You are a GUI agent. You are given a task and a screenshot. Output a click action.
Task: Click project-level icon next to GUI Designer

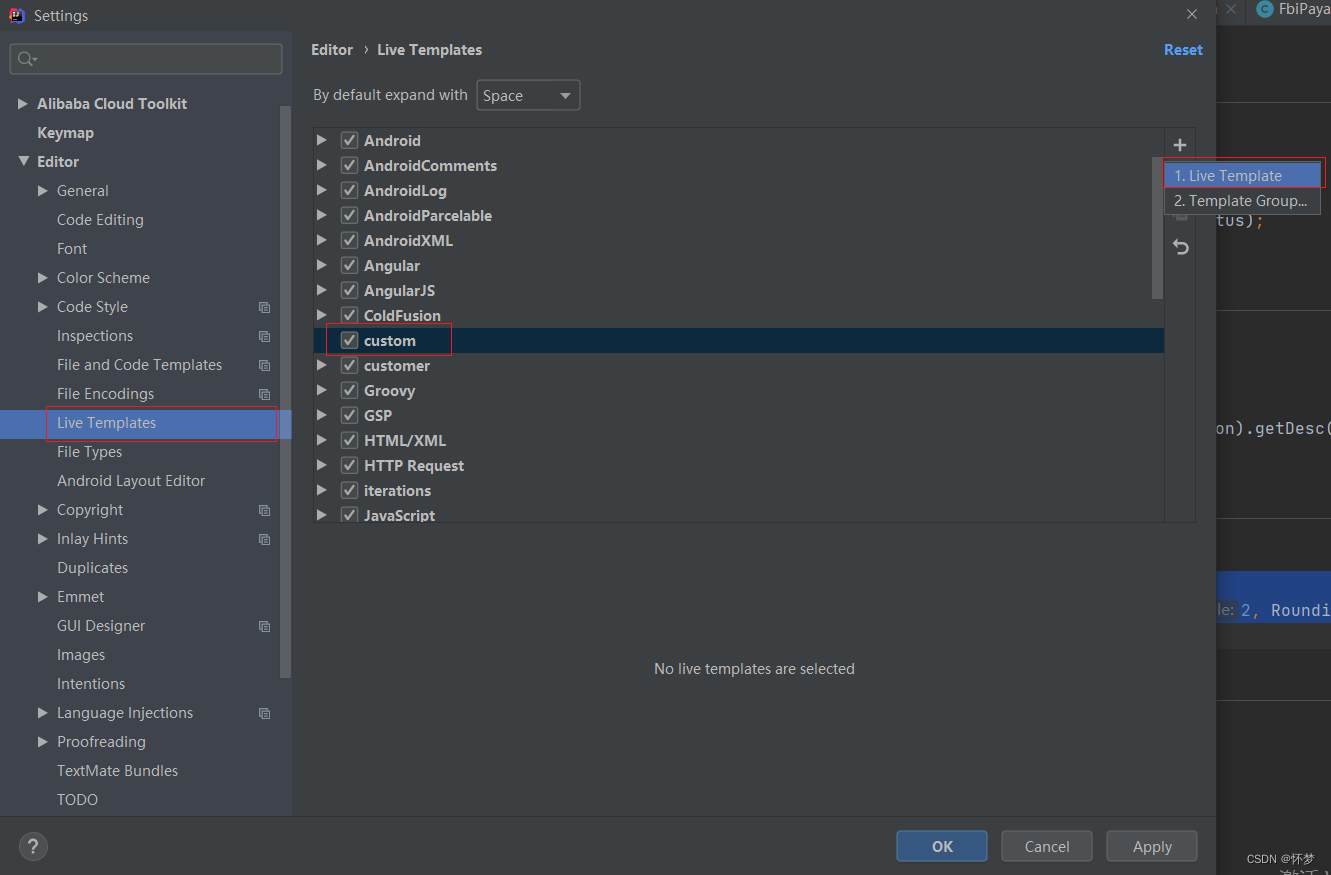pos(264,626)
